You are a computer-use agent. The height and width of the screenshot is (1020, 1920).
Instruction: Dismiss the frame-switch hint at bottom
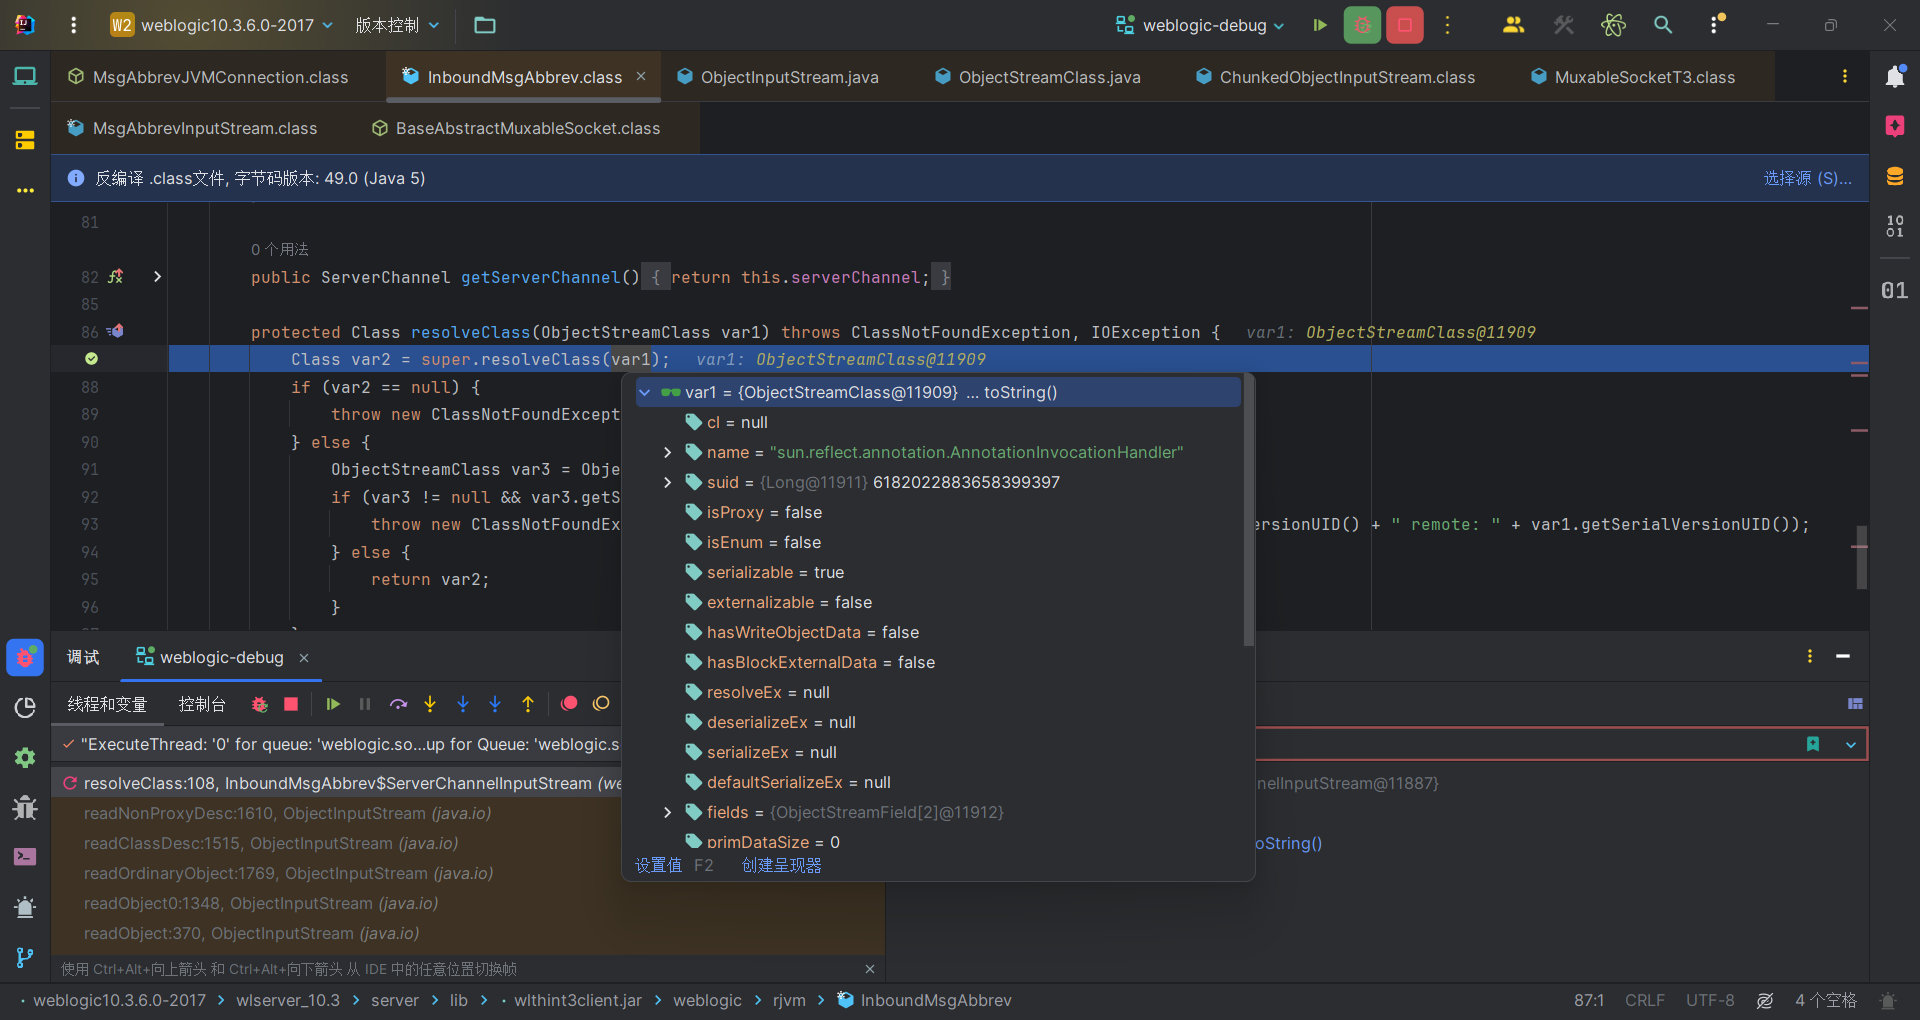click(869, 969)
